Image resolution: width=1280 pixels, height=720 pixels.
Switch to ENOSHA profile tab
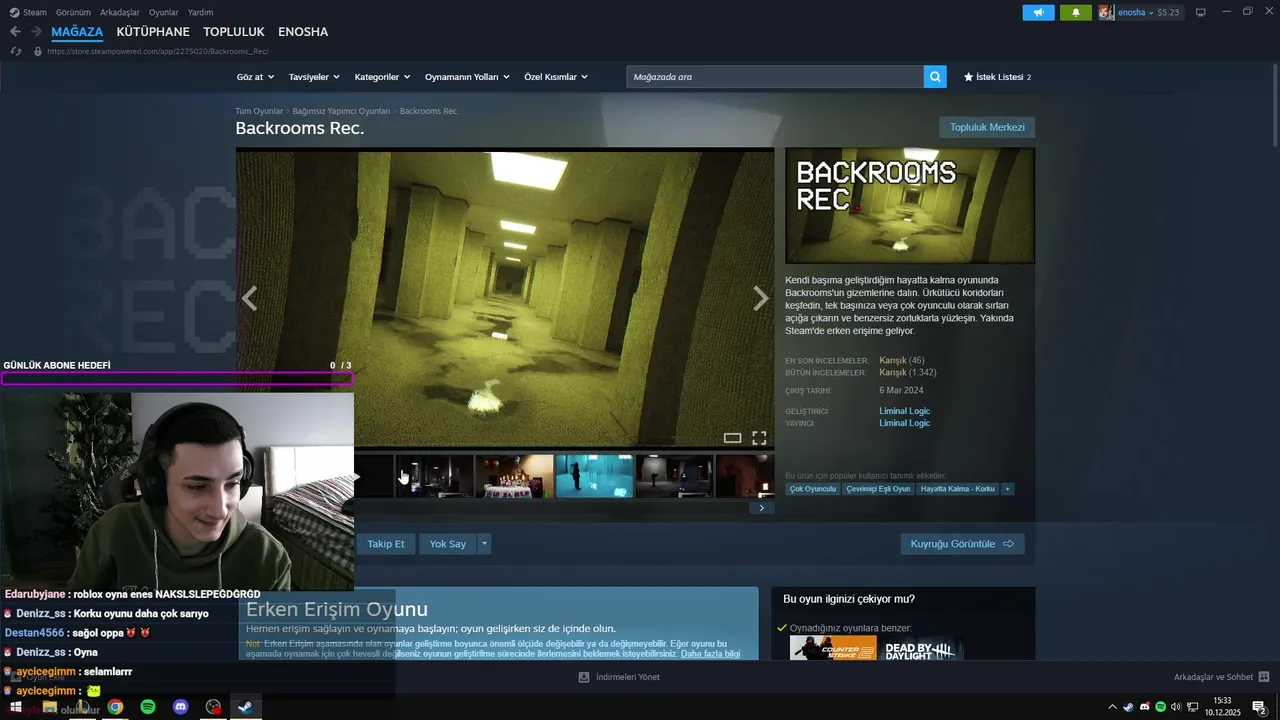click(303, 32)
